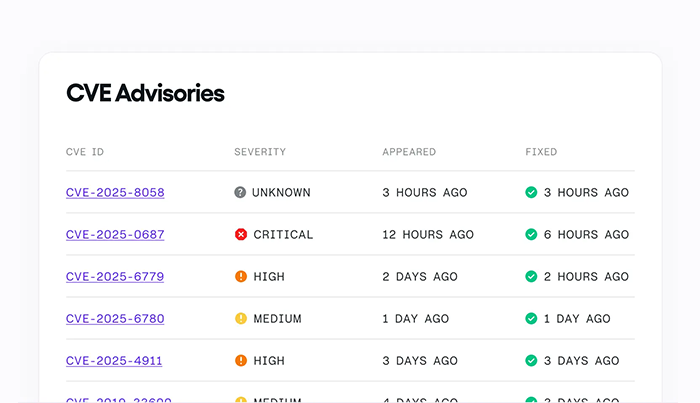Image resolution: width=700 pixels, height=403 pixels.
Task: Click the green fixed checkmark for CVE-2025-6780
Action: pos(531,318)
